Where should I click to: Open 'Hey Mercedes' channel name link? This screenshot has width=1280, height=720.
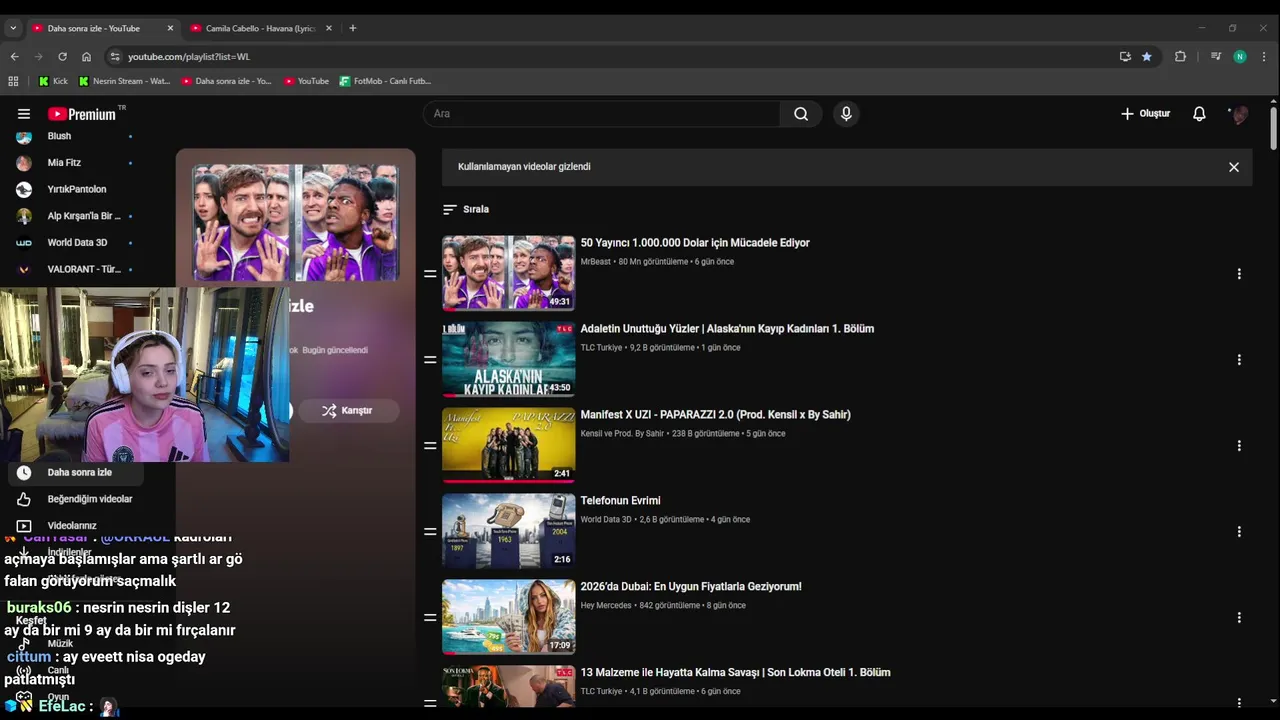[x=607, y=606]
